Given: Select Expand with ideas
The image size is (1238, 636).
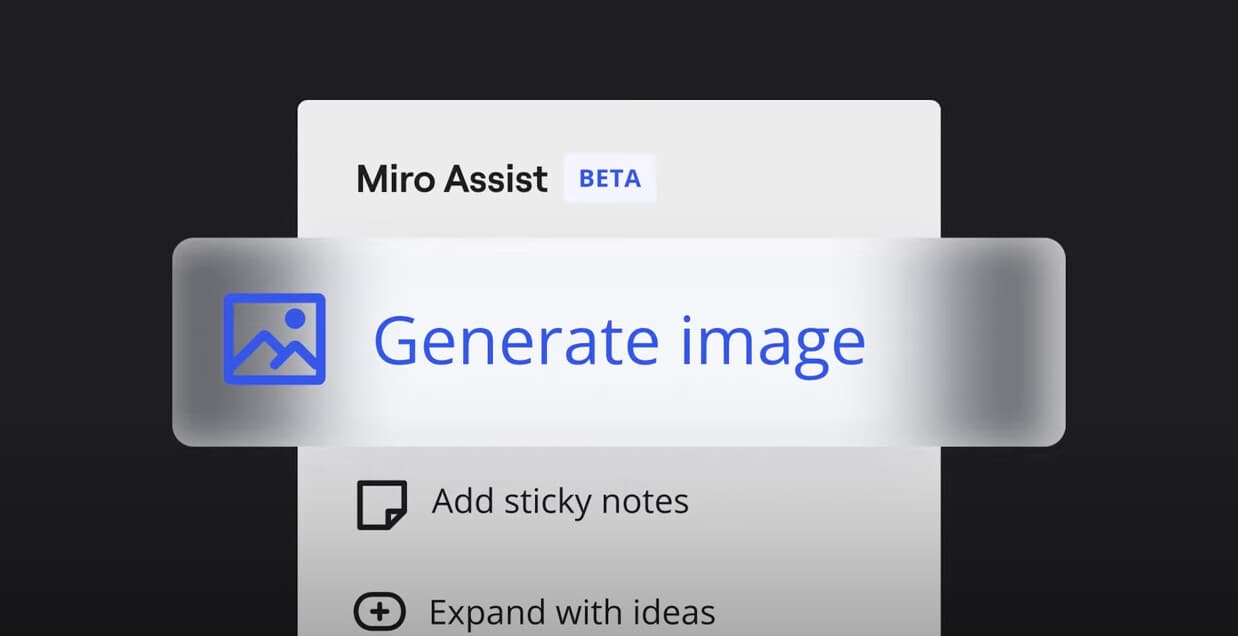Looking at the screenshot, I should tap(572, 612).
